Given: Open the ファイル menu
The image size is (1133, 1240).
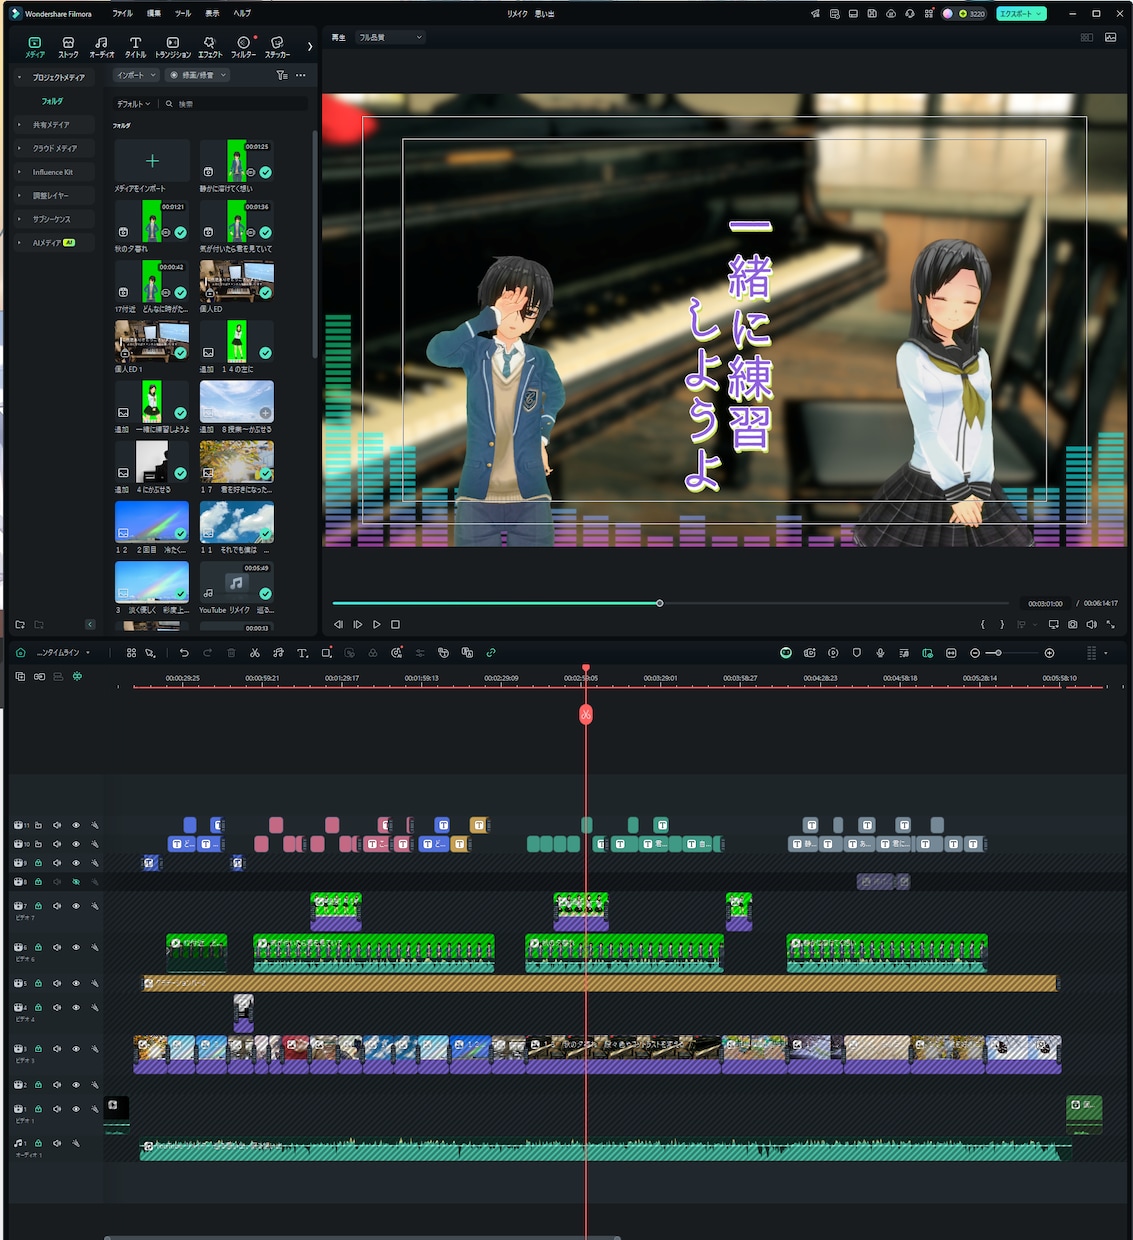Looking at the screenshot, I should [x=122, y=14].
